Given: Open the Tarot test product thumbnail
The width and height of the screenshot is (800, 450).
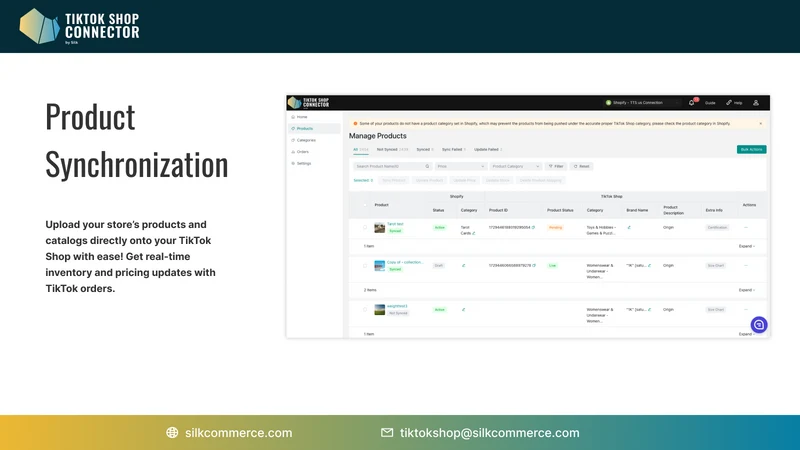Looking at the screenshot, I should [380, 228].
